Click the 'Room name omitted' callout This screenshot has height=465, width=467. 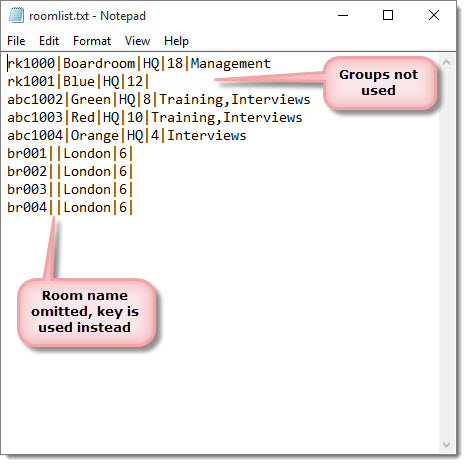click(86, 312)
